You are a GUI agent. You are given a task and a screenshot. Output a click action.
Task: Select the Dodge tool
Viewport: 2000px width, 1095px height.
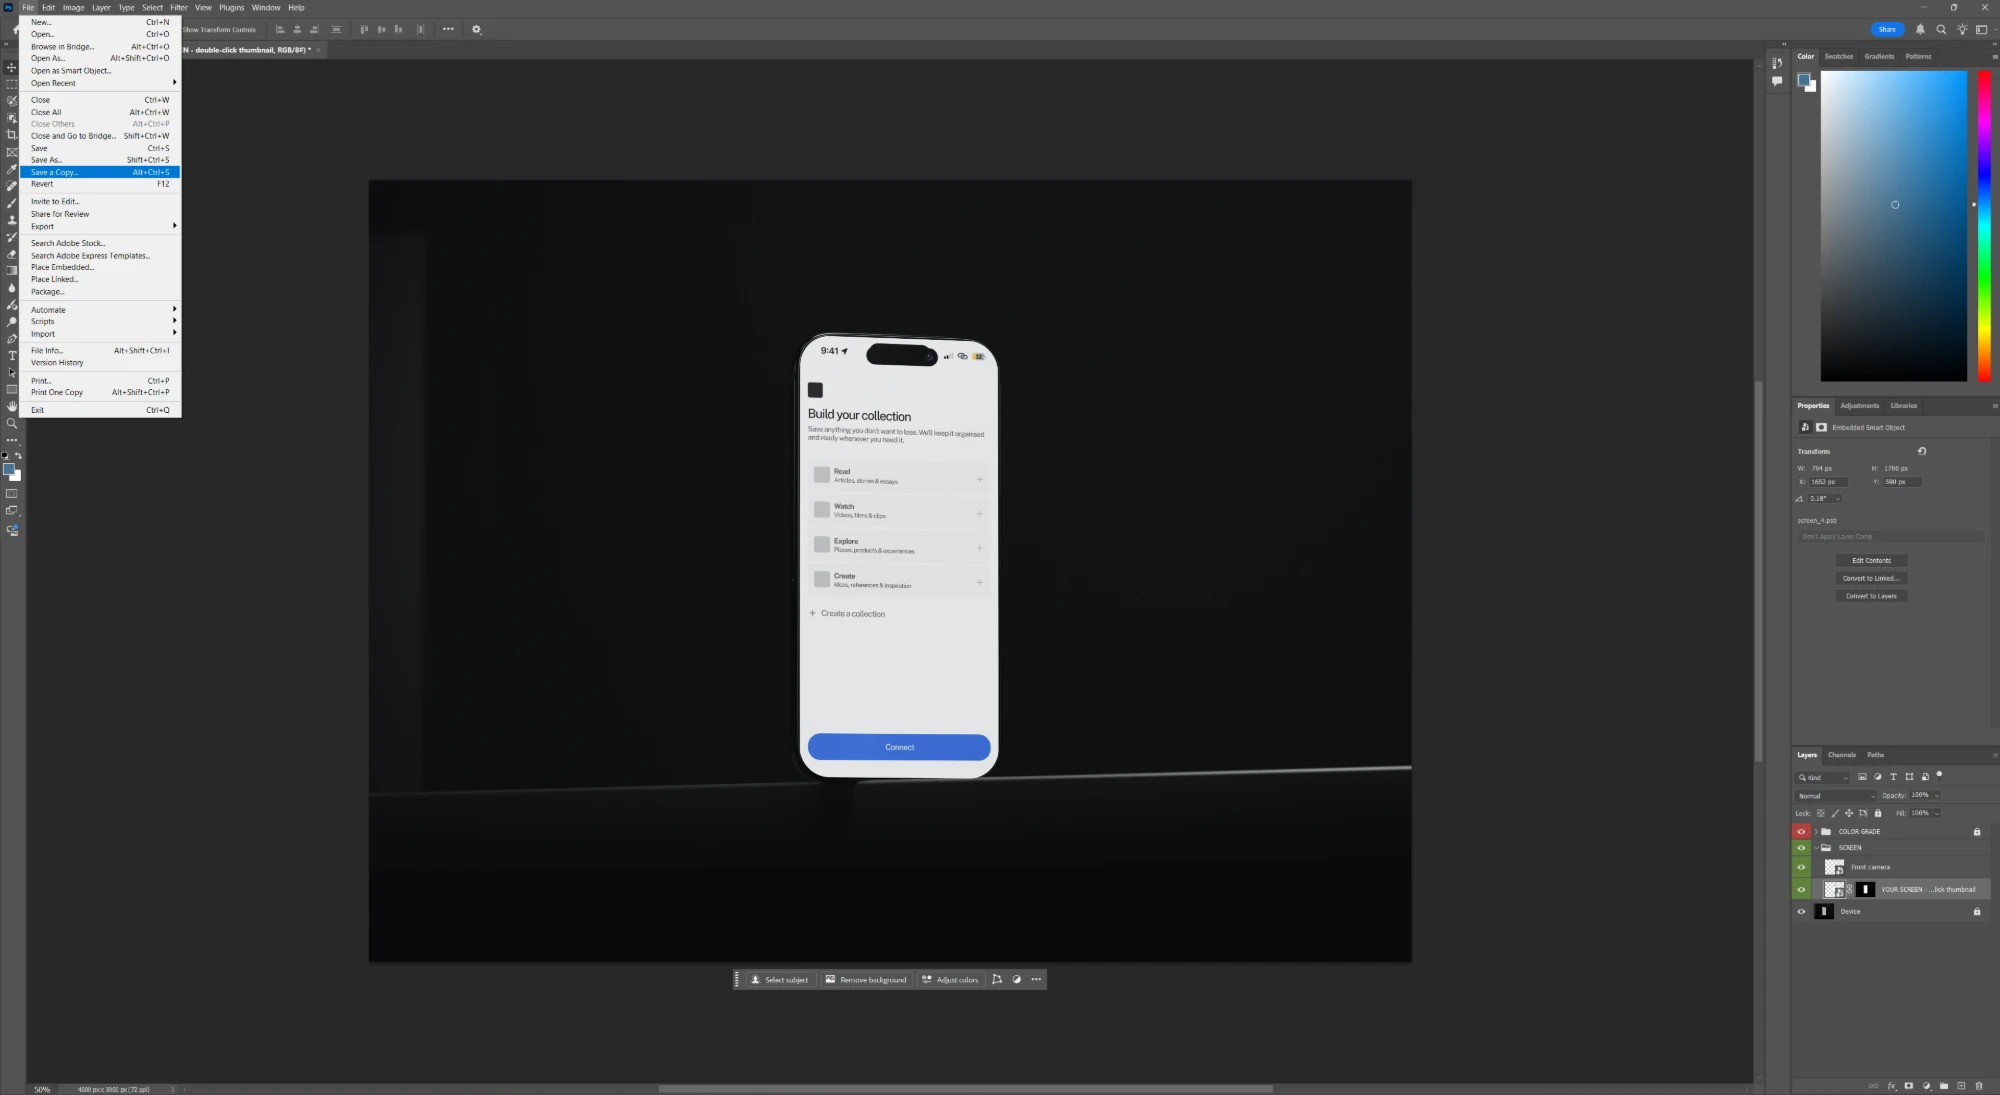coord(11,322)
